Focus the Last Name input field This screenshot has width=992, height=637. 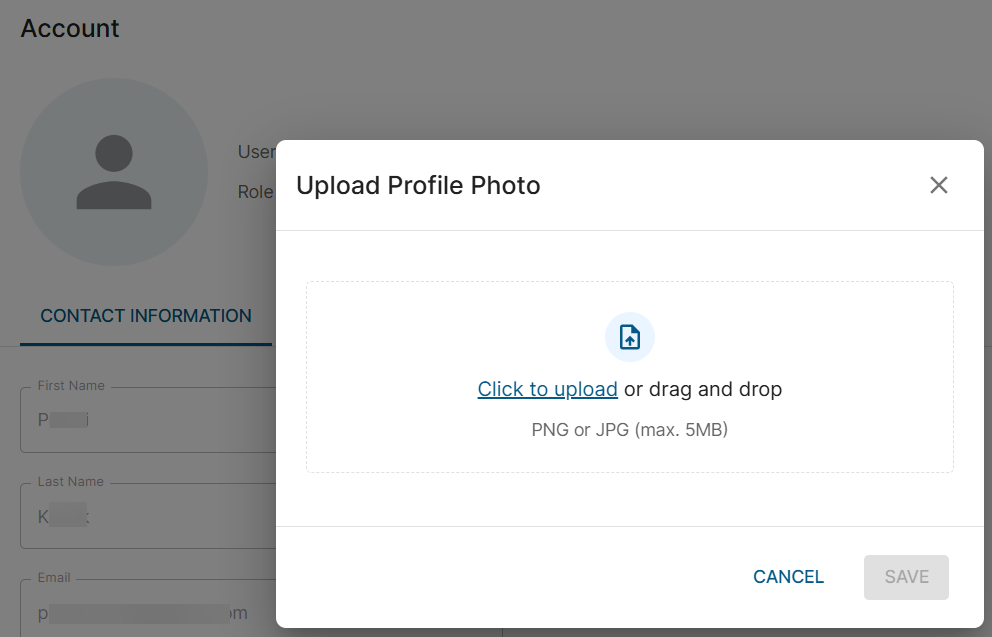click(x=150, y=516)
